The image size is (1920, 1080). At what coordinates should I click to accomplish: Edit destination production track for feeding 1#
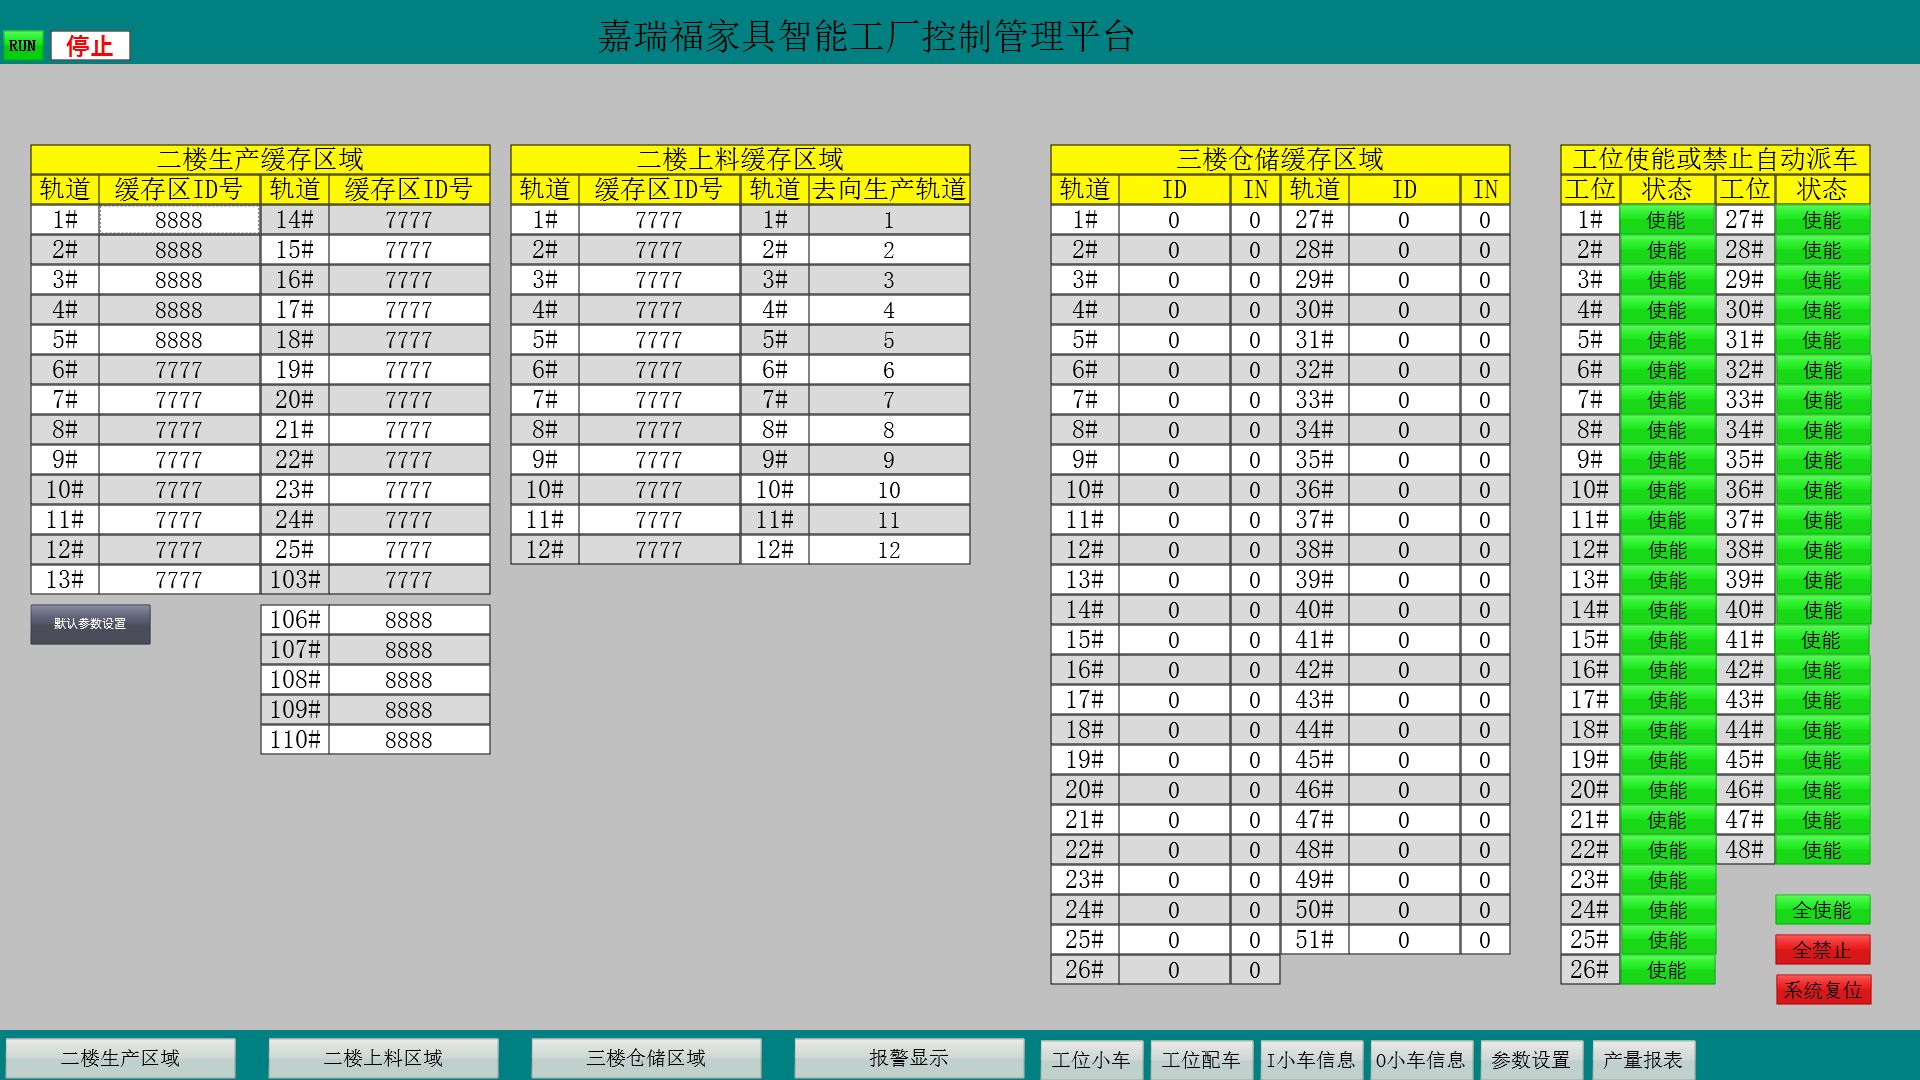pyautogui.click(x=889, y=220)
